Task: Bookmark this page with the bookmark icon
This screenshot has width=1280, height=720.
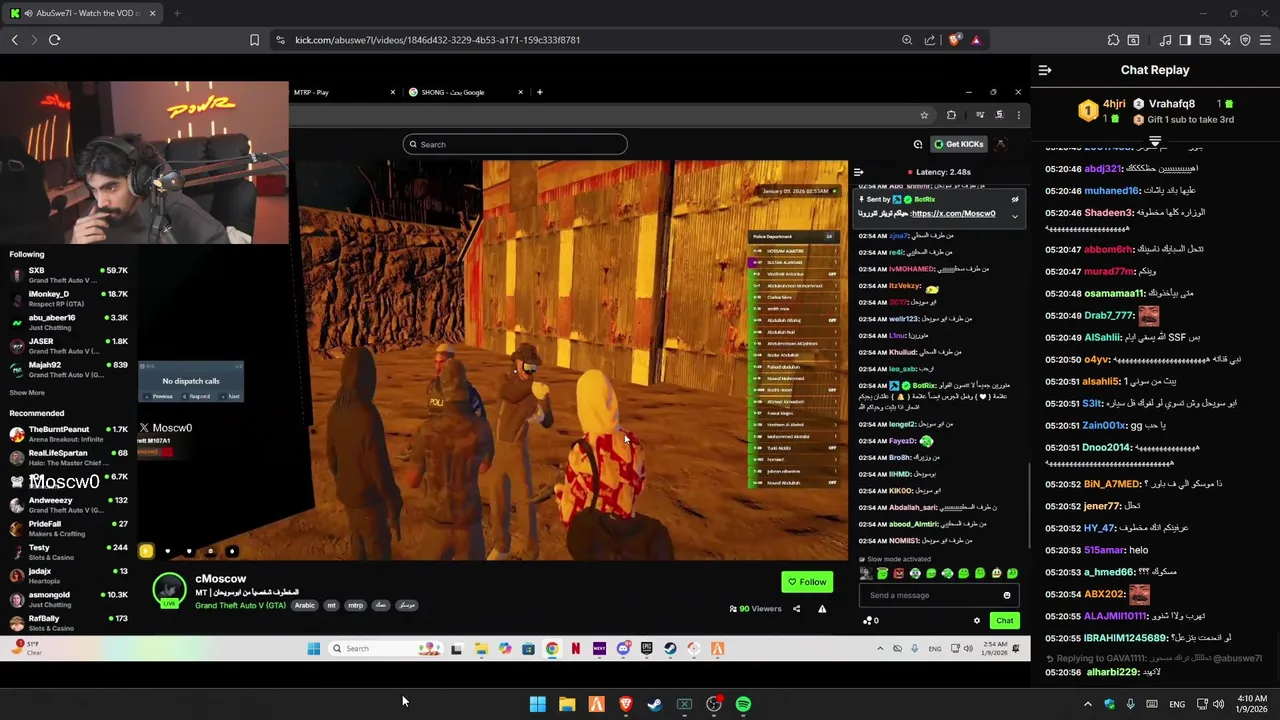Action: point(254,40)
